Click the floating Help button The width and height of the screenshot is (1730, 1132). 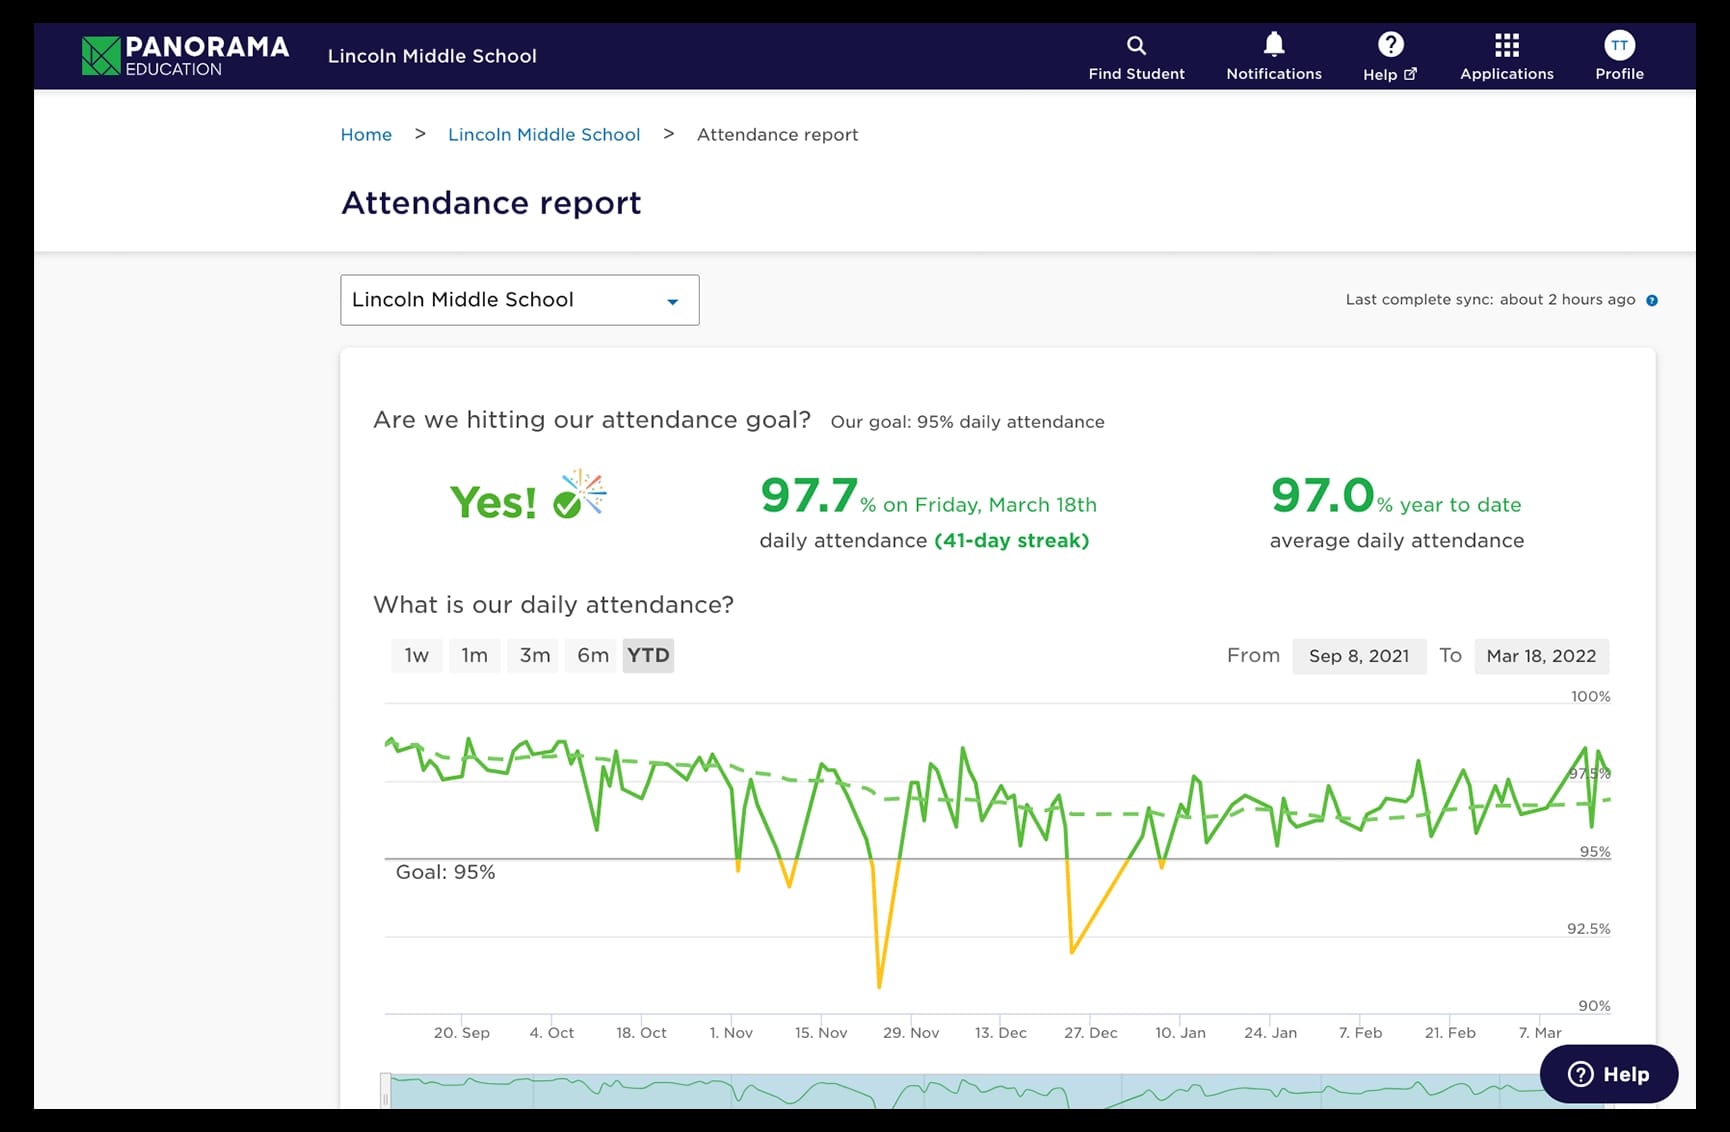click(1608, 1074)
